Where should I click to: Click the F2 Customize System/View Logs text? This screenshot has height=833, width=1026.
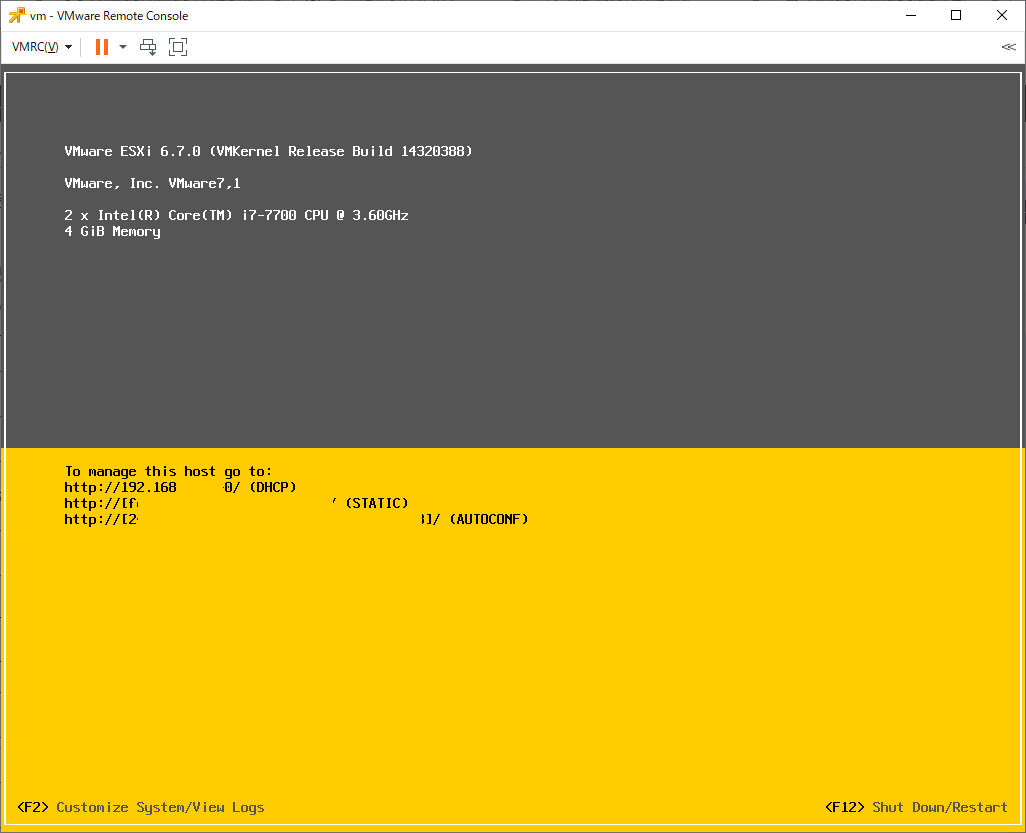point(141,807)
